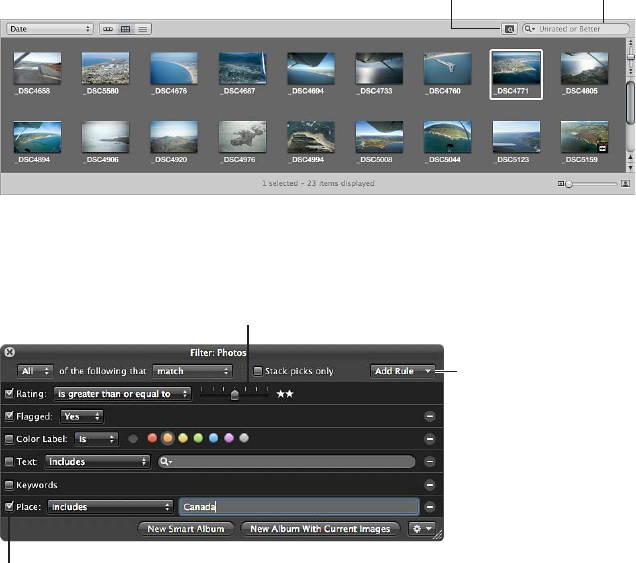The image size is (636, 563).
Task: Click the browser vertical scrollbar
Action: (x=630, y=103)
